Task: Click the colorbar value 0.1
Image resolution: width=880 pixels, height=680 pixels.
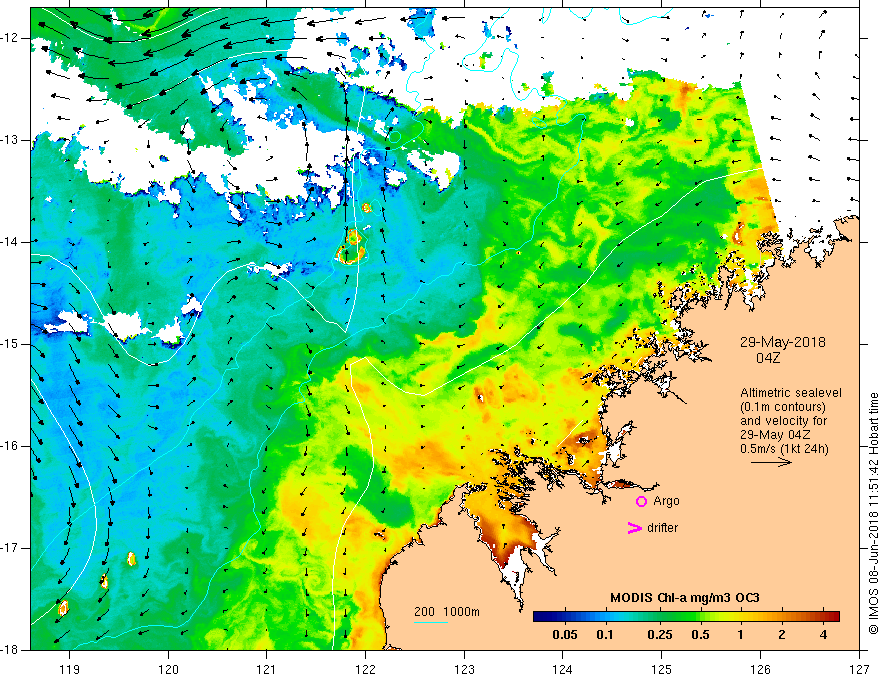Action: (604, 635)
